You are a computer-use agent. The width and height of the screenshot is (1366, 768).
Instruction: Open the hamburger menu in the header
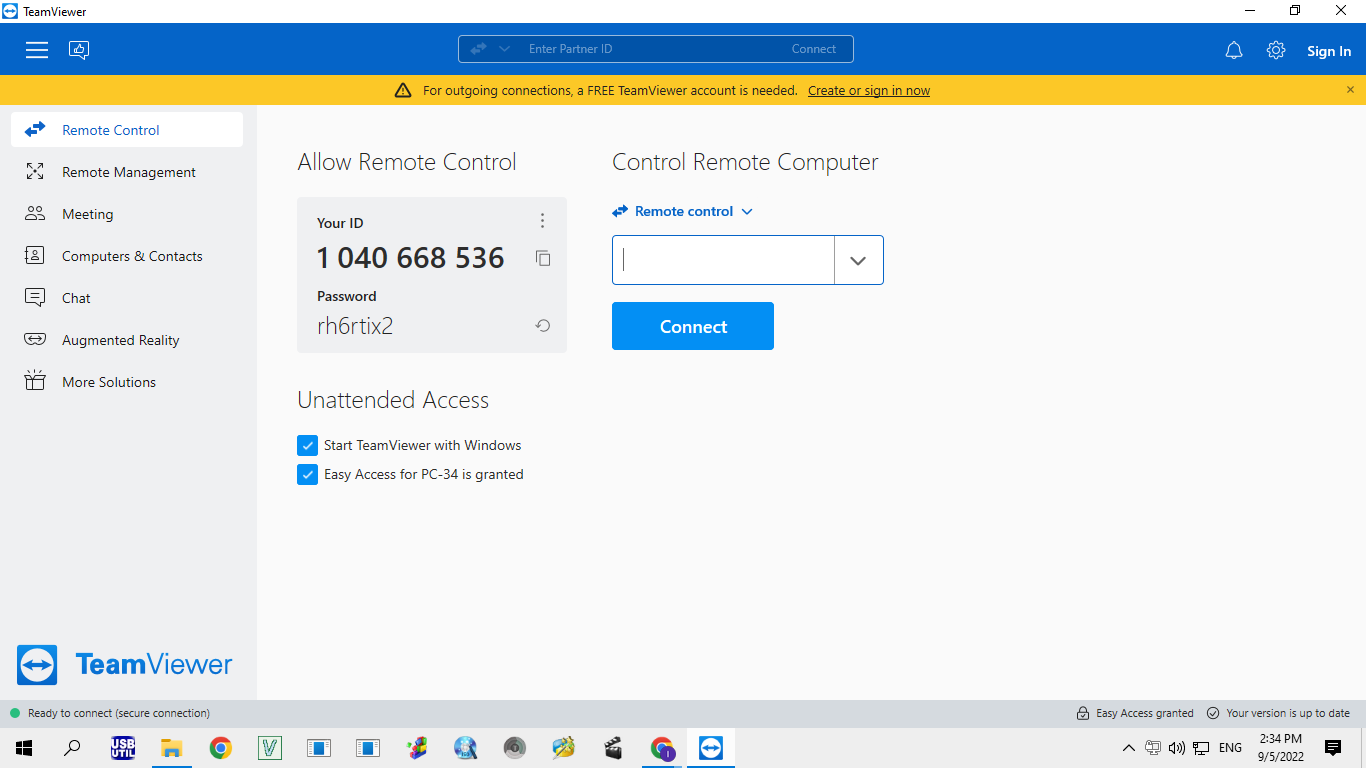[x=37, y=50]
